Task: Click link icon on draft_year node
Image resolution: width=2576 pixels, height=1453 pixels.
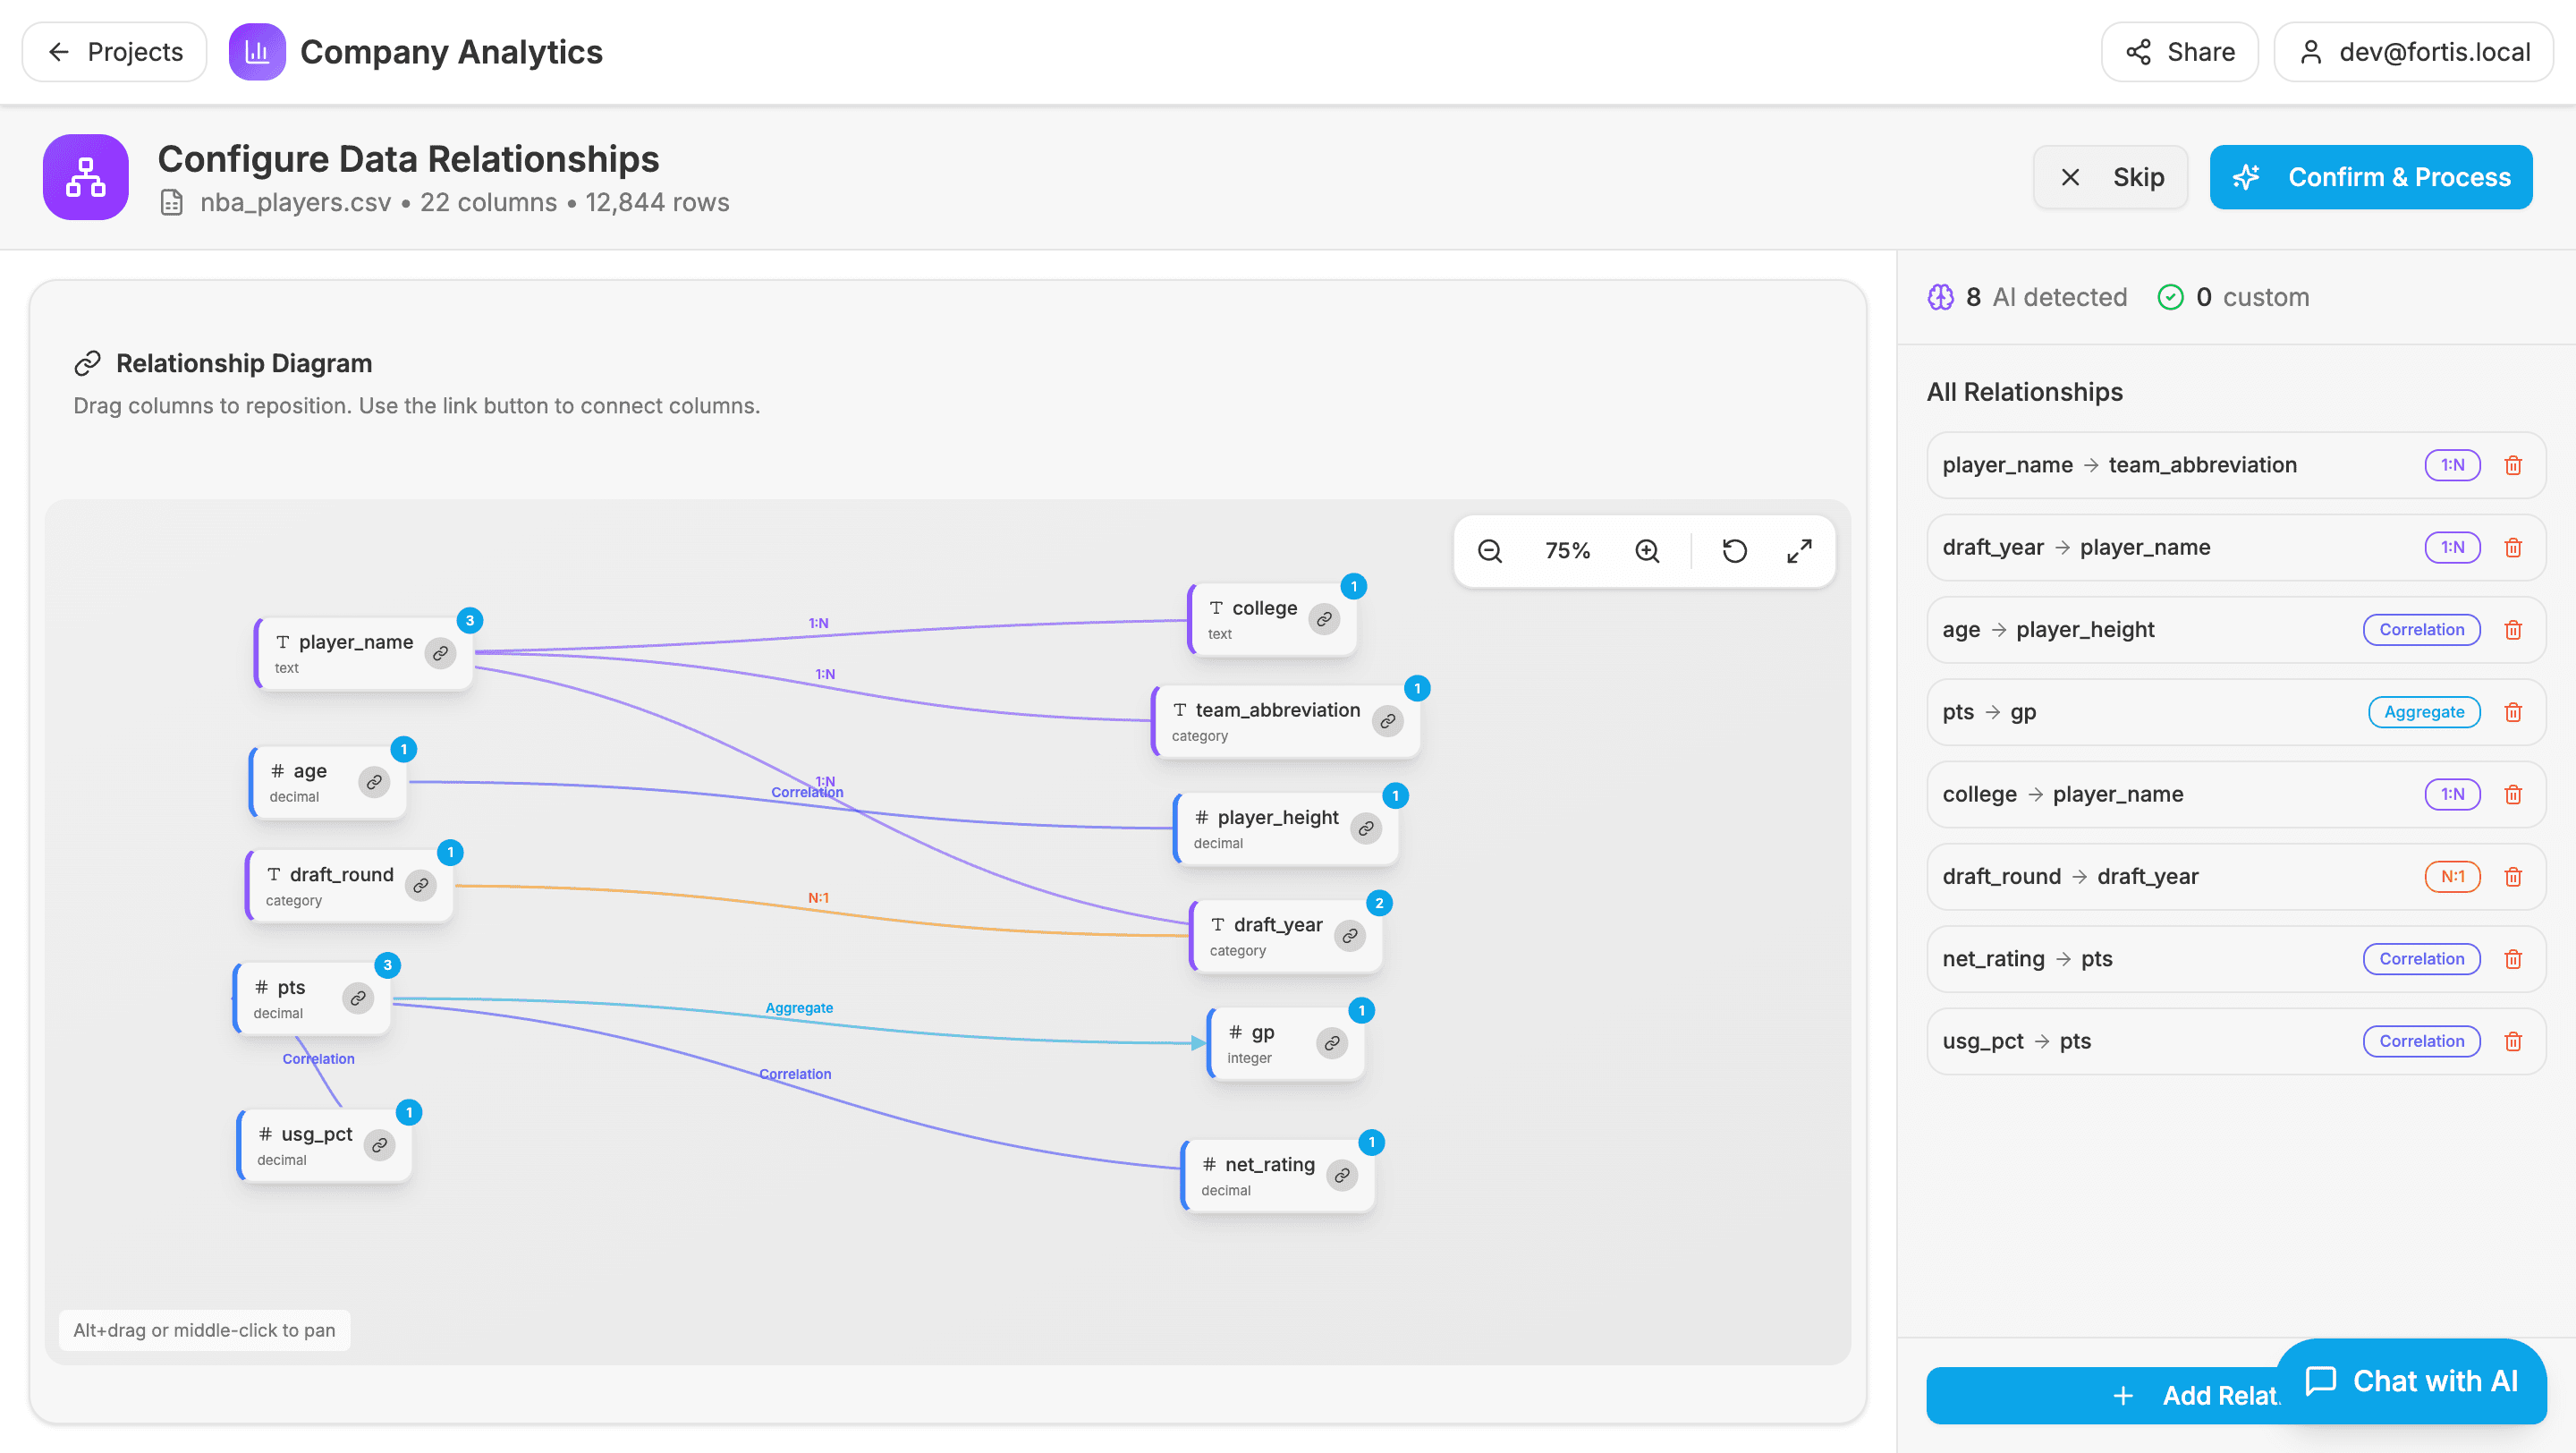Action: 1350,936
